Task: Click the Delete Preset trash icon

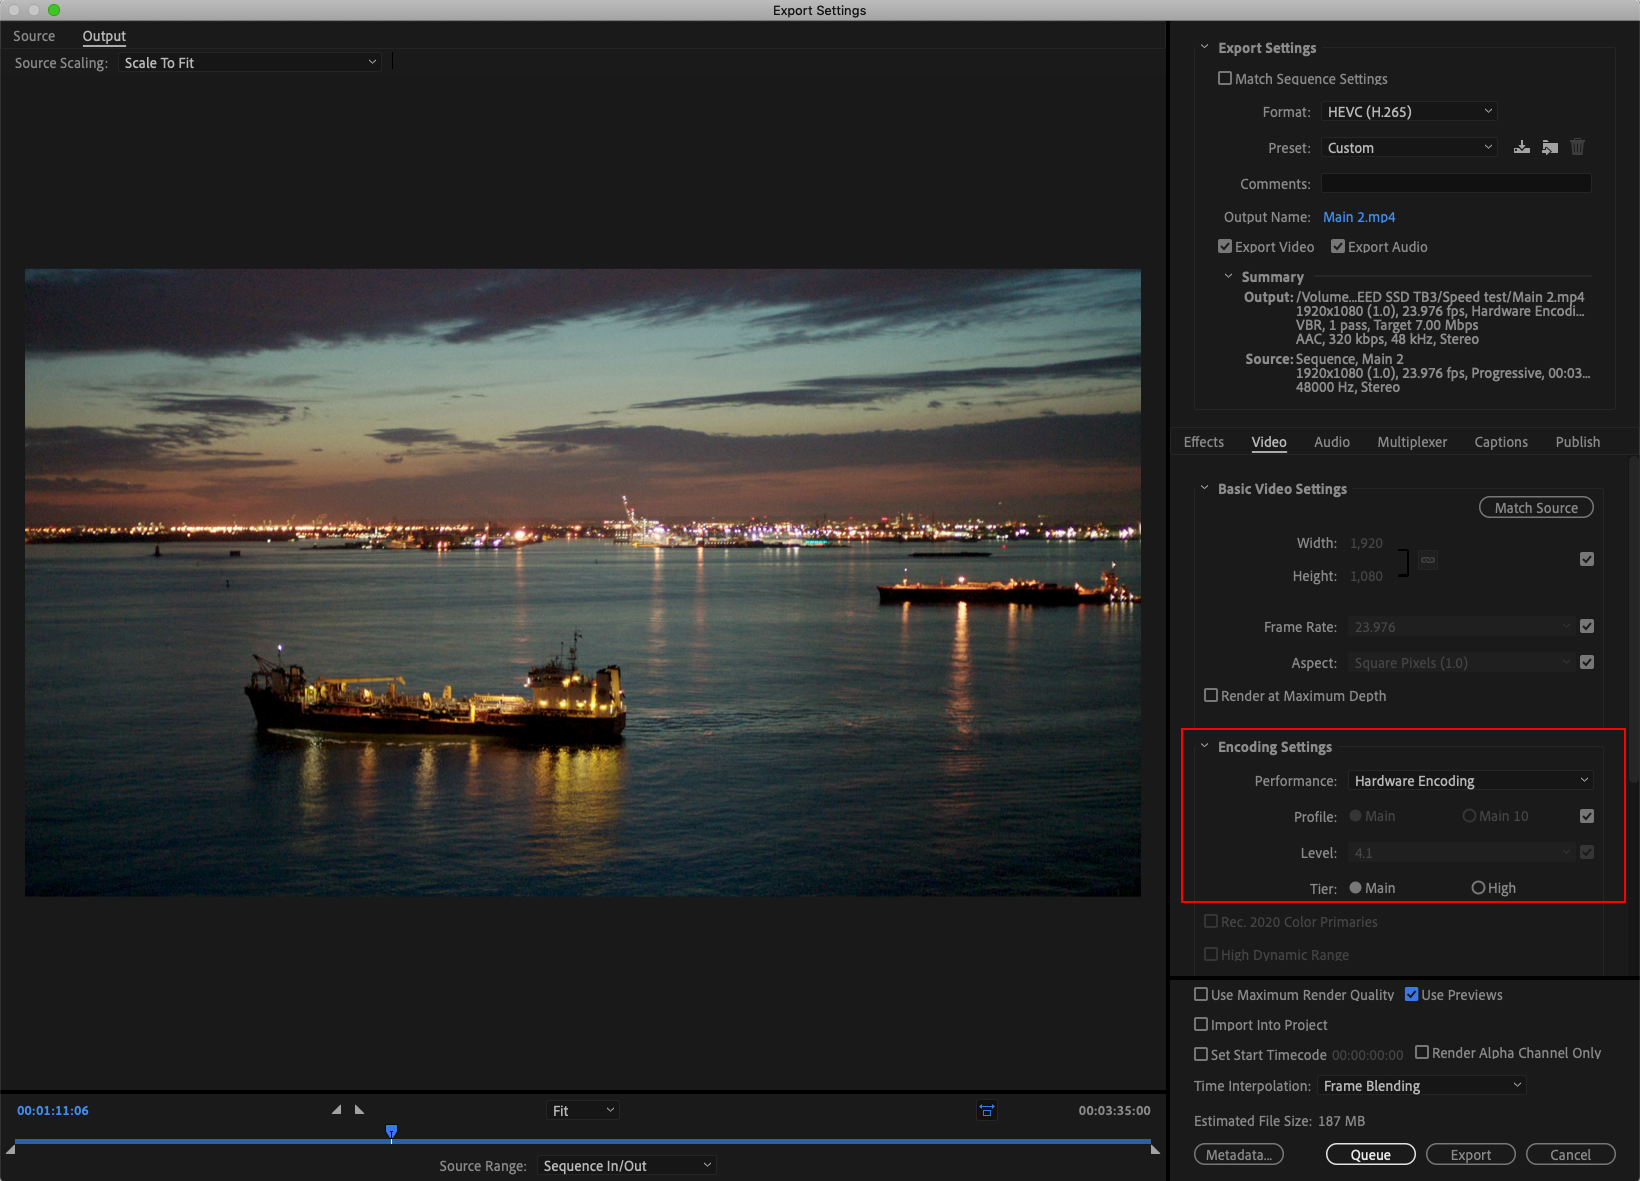Action: click(x=1577, y=147)
